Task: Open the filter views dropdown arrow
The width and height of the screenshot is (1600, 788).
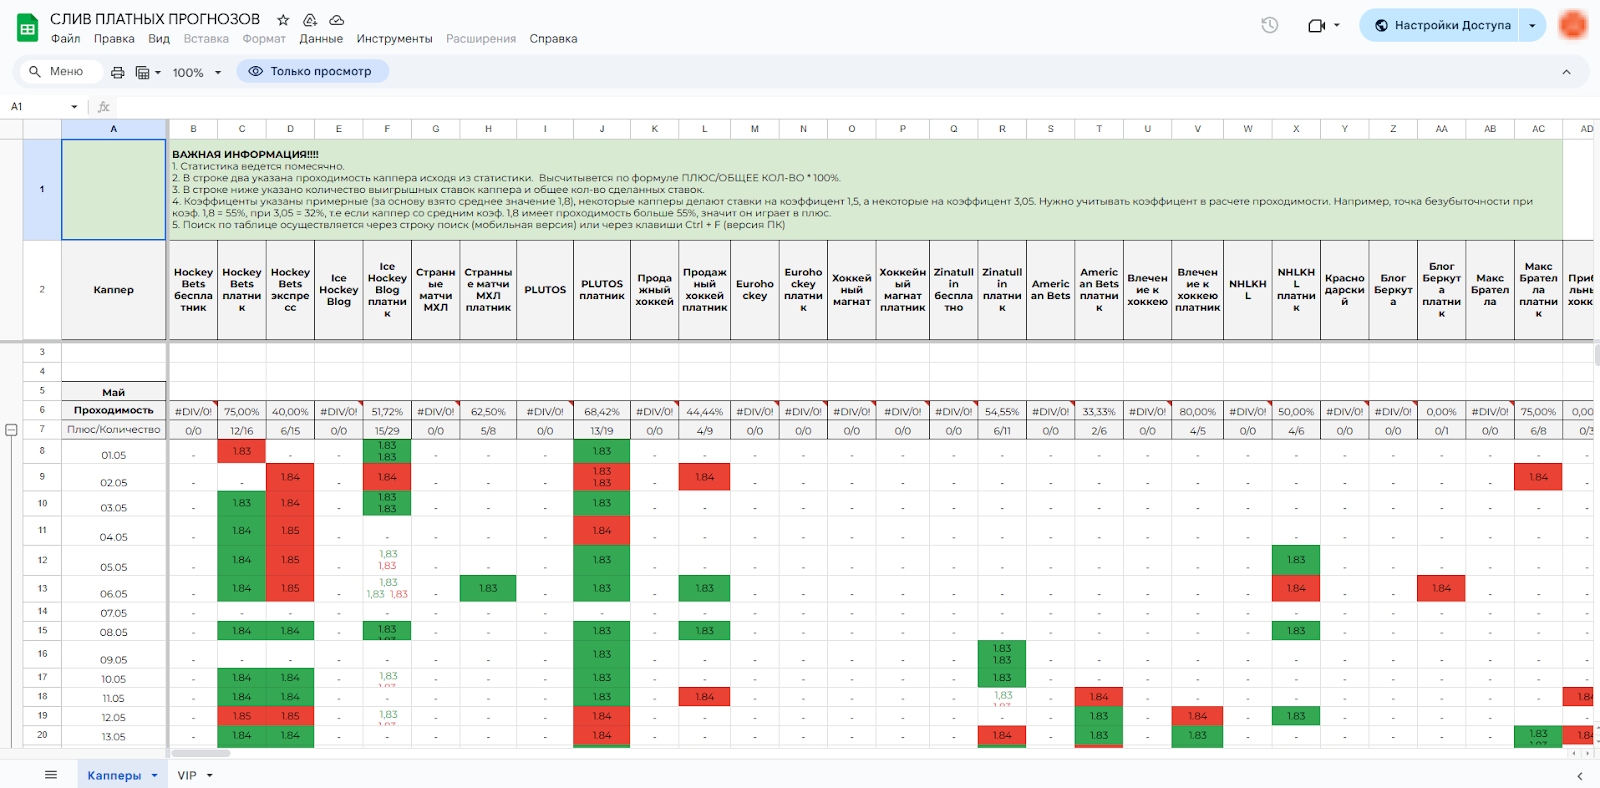Action: click(158, 72)
